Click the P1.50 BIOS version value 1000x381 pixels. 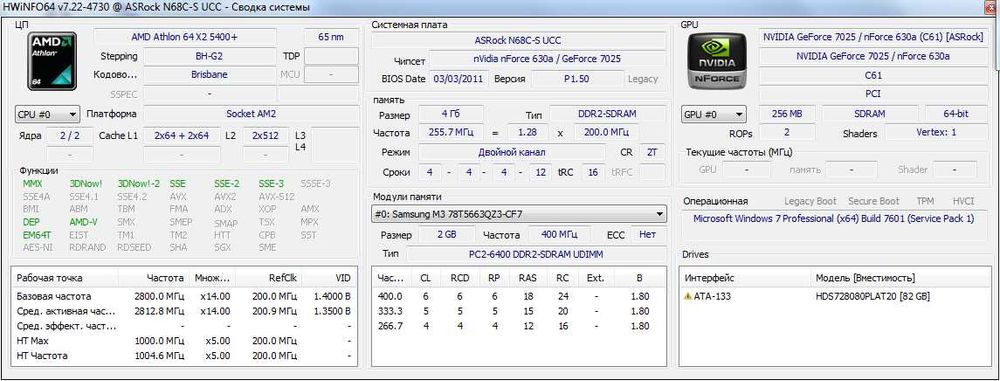(577, 79)
